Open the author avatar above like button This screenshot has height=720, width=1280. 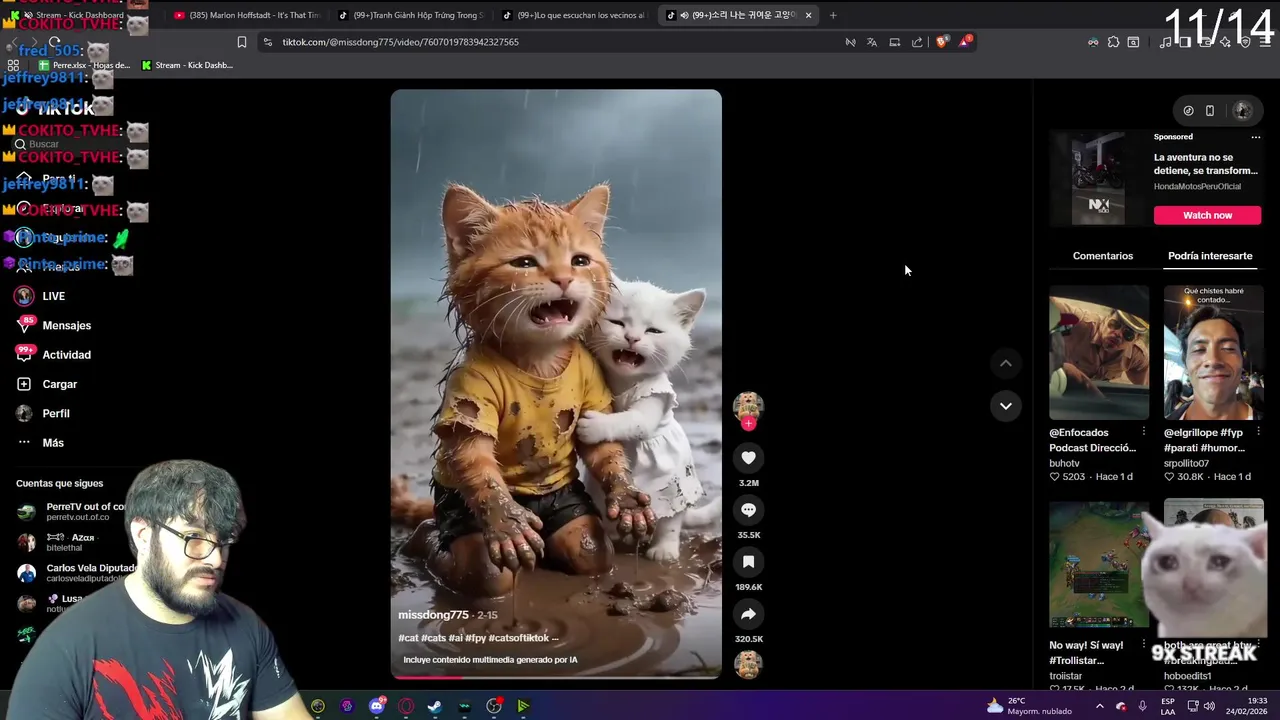(x=748, y=405)
